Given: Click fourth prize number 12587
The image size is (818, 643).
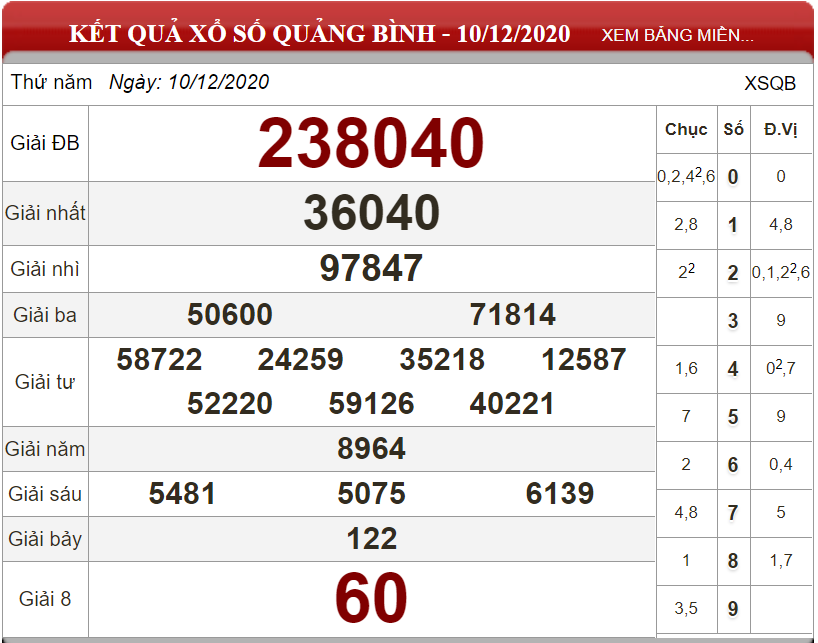Looking at the screenshot, I should (x=584, y=359).
